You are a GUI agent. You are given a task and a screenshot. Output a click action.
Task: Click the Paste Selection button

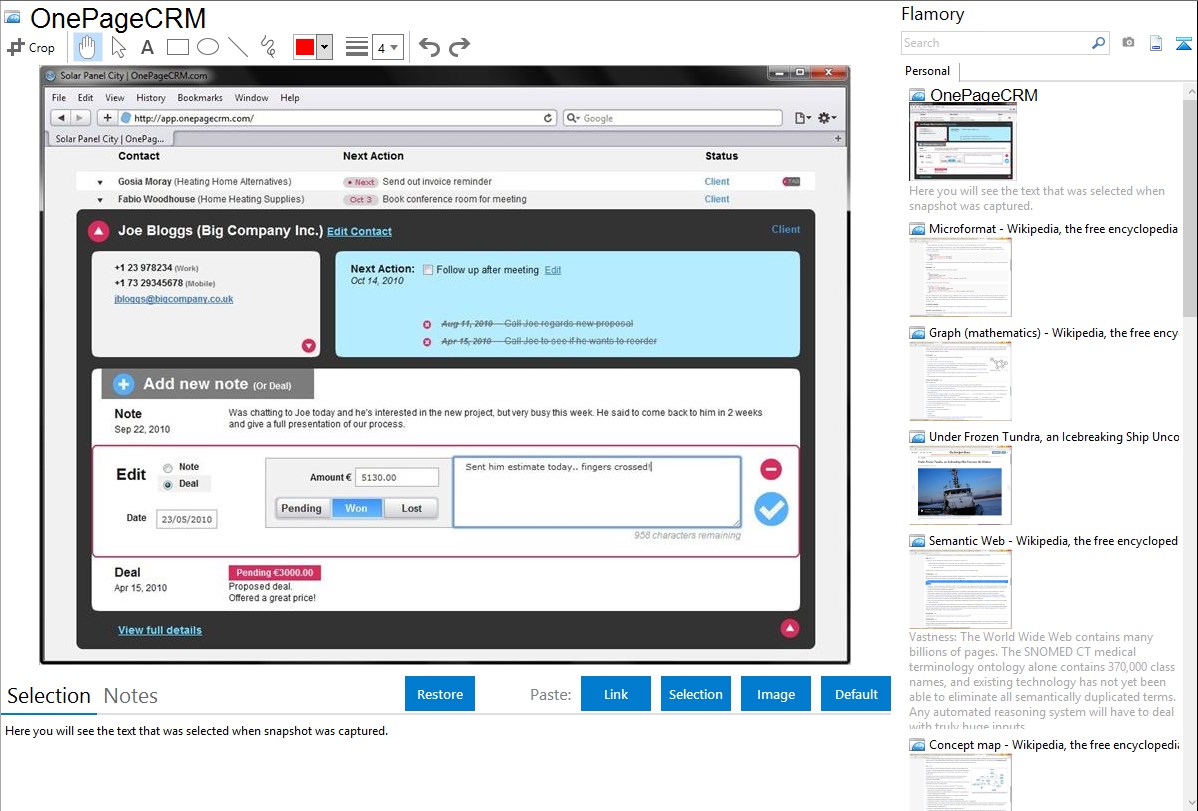coord(695,694)
